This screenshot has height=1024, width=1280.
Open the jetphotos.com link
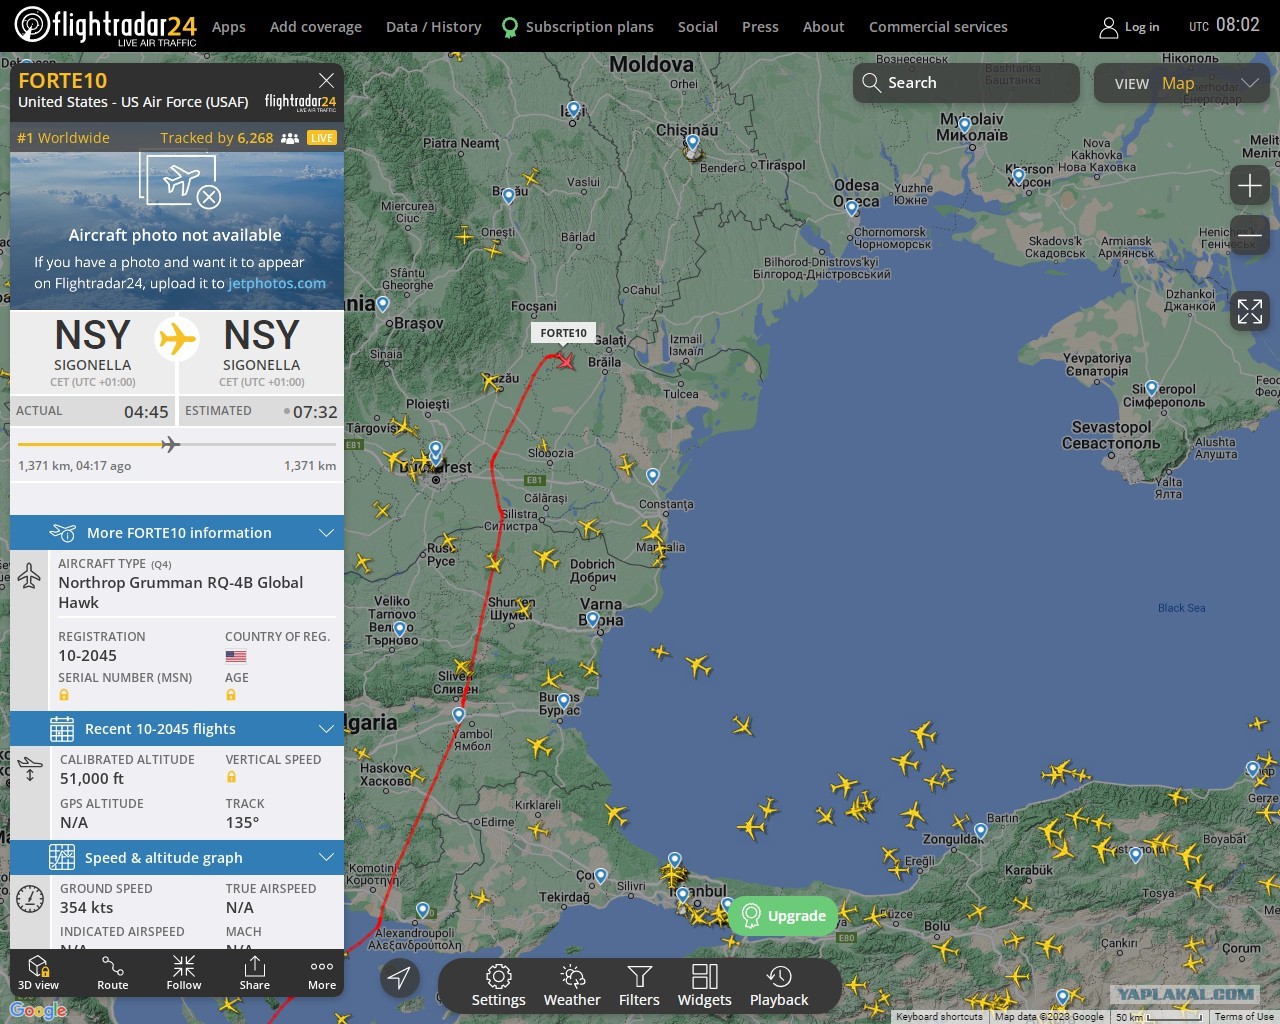tap(277, 283)
